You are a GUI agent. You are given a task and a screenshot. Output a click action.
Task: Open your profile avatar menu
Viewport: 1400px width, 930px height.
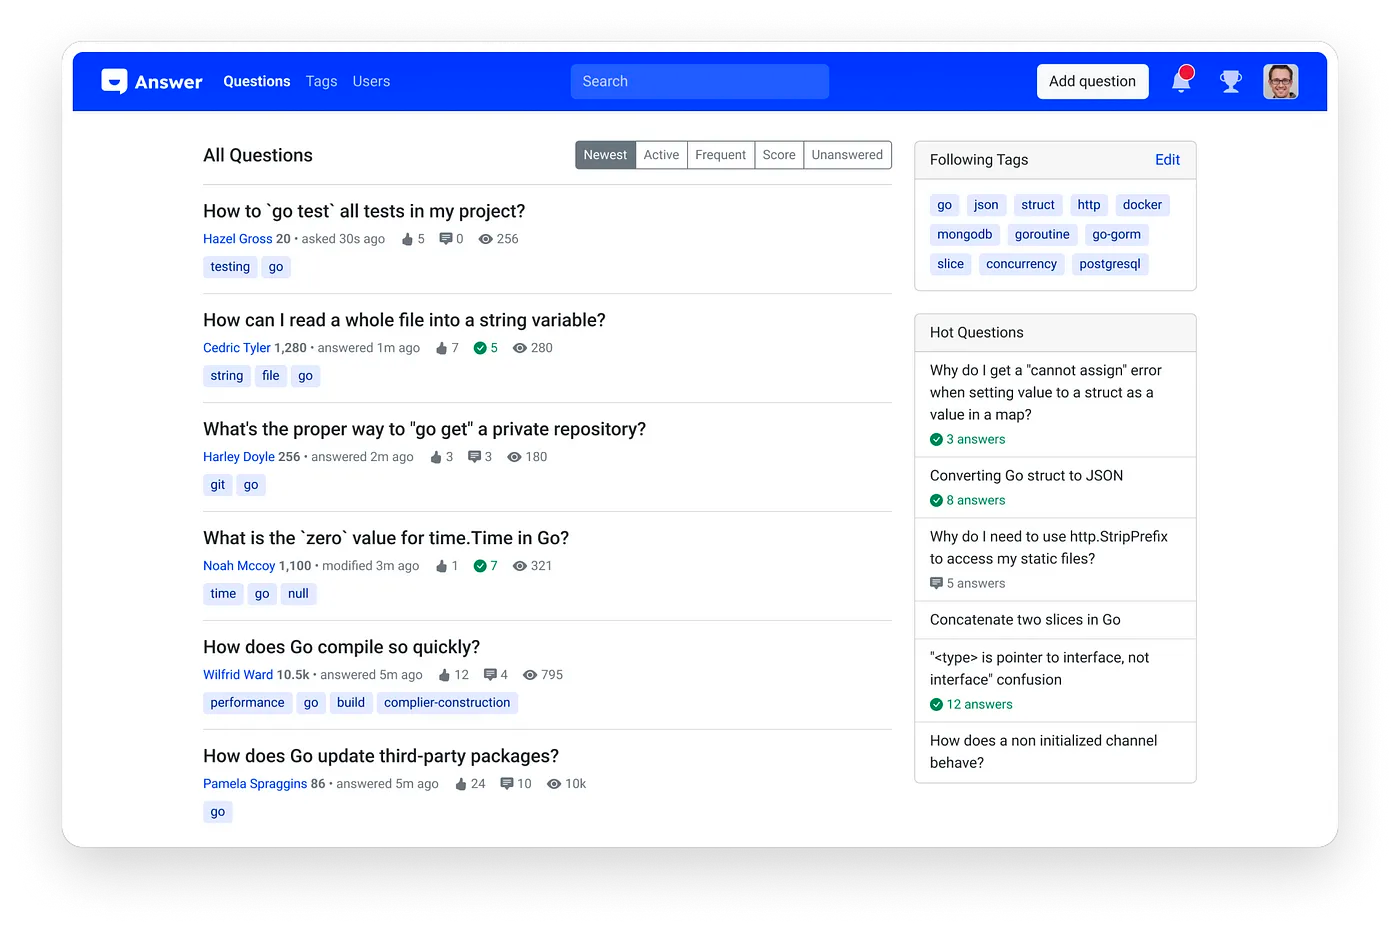point(1281,81)
